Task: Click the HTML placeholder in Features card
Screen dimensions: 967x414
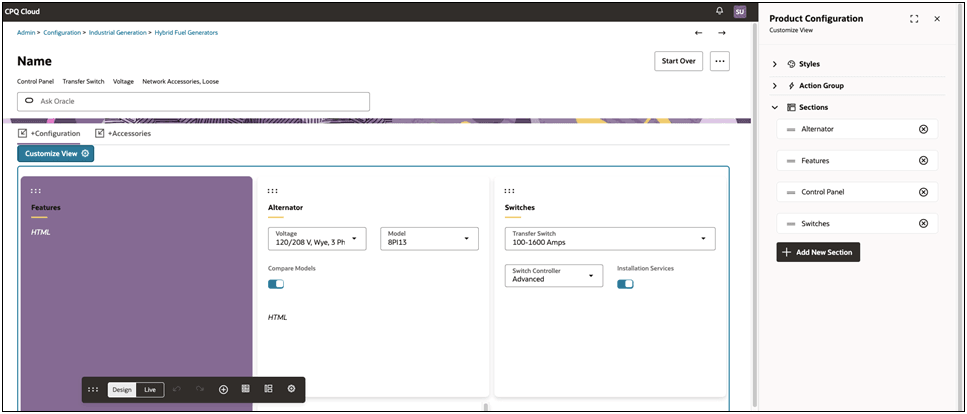Action: coord(41,233)
